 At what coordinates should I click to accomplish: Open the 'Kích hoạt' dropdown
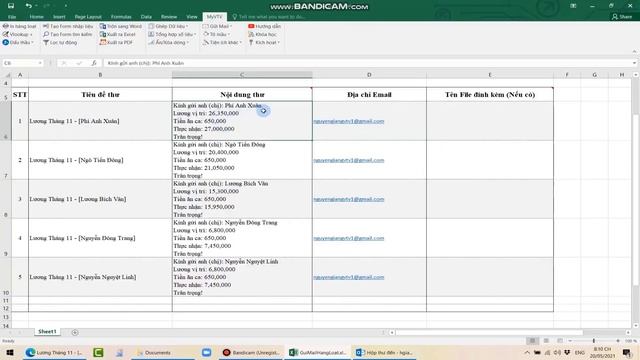[x=264, y=42]
